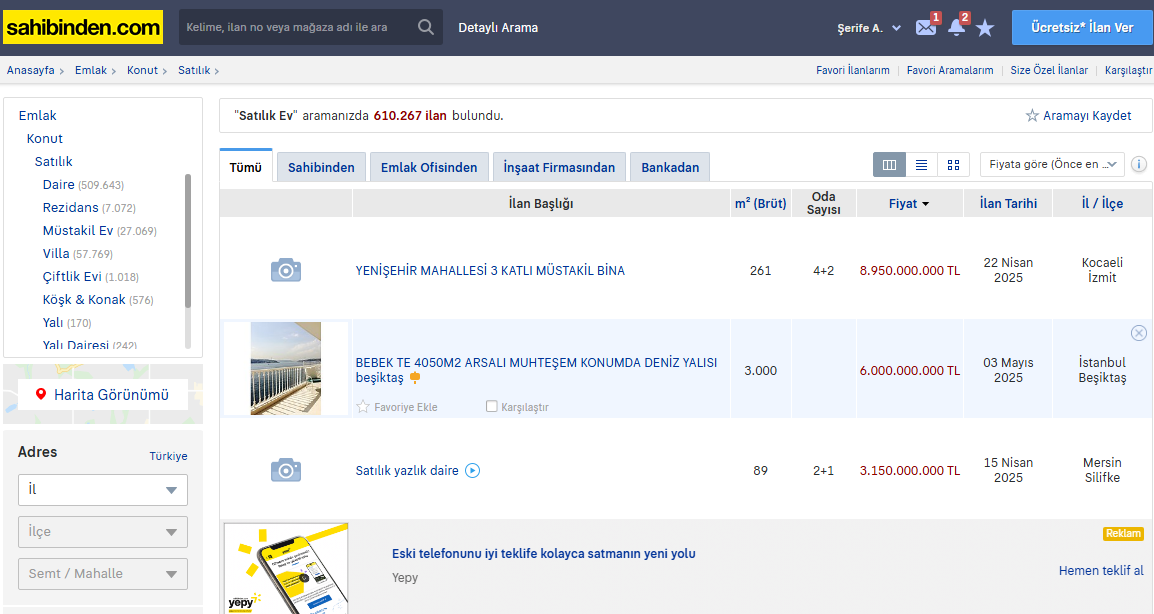Open Harita Görünümü map view
Image resolution: width=1154 pixels, height=614 pixels.
103,395
